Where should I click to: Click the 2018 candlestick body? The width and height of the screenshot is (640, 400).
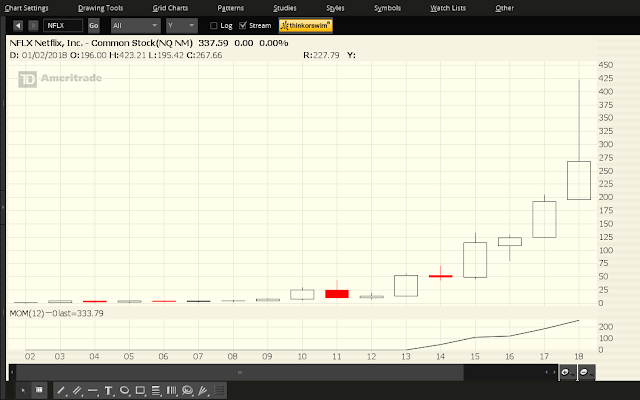(579, 180)
